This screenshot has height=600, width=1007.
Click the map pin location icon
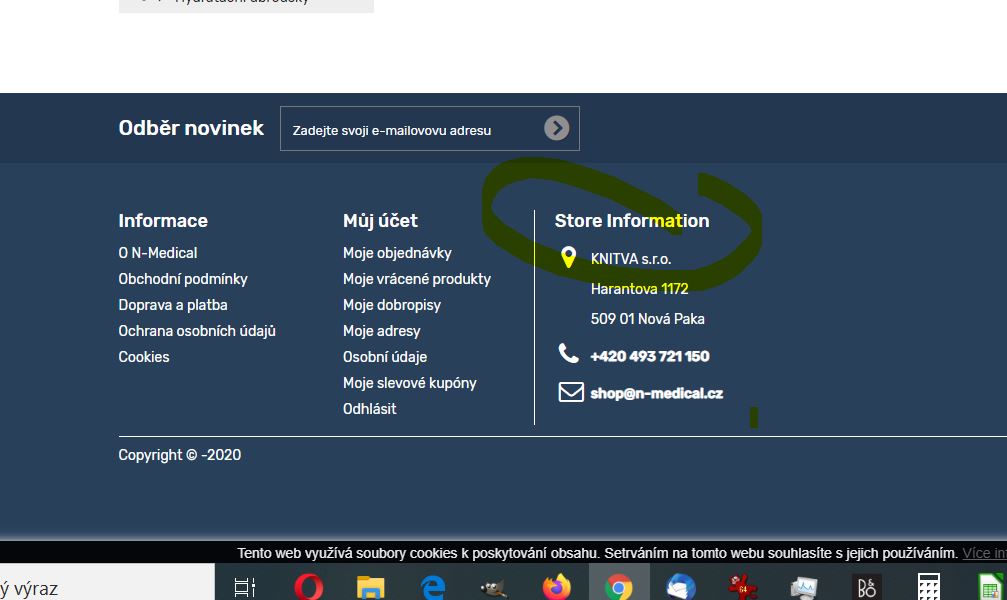[x=568, y=258]
